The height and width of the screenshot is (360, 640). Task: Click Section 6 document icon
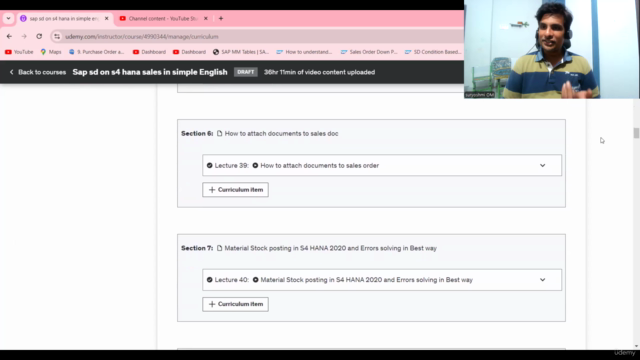point(220,133)
